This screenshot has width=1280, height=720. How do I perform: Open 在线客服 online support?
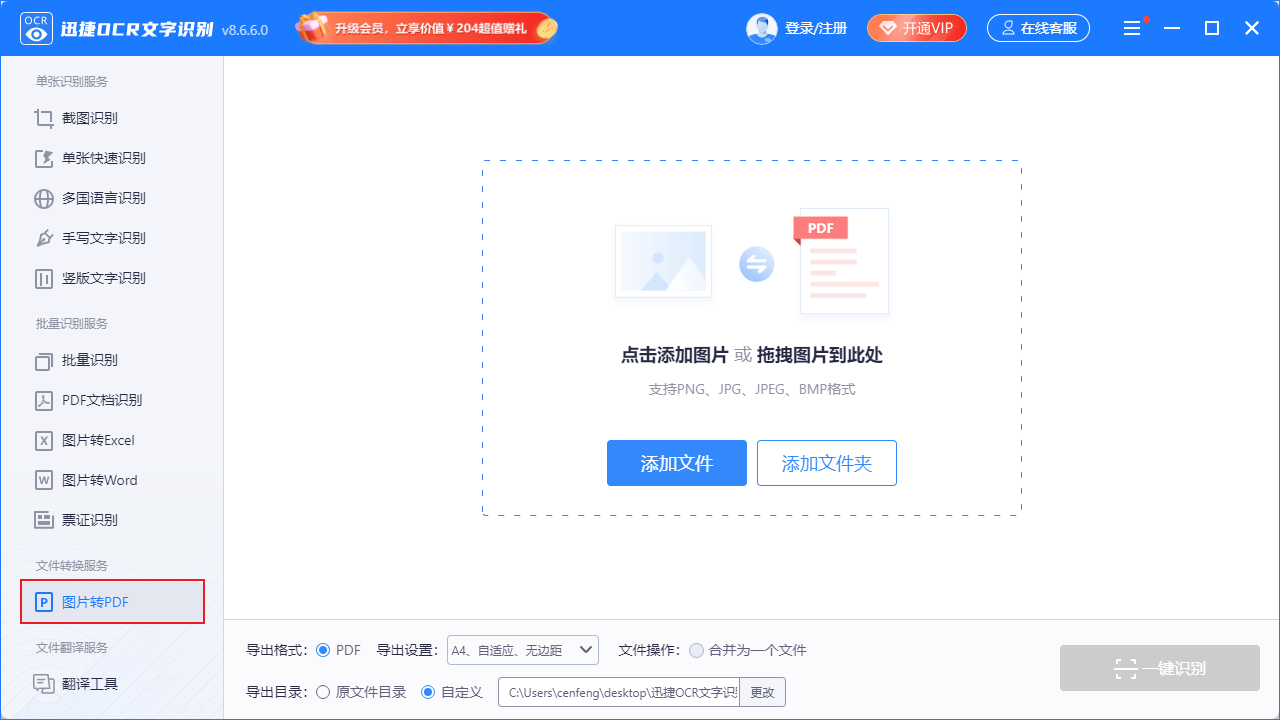pyautogui.click(x=1039, y=28)
